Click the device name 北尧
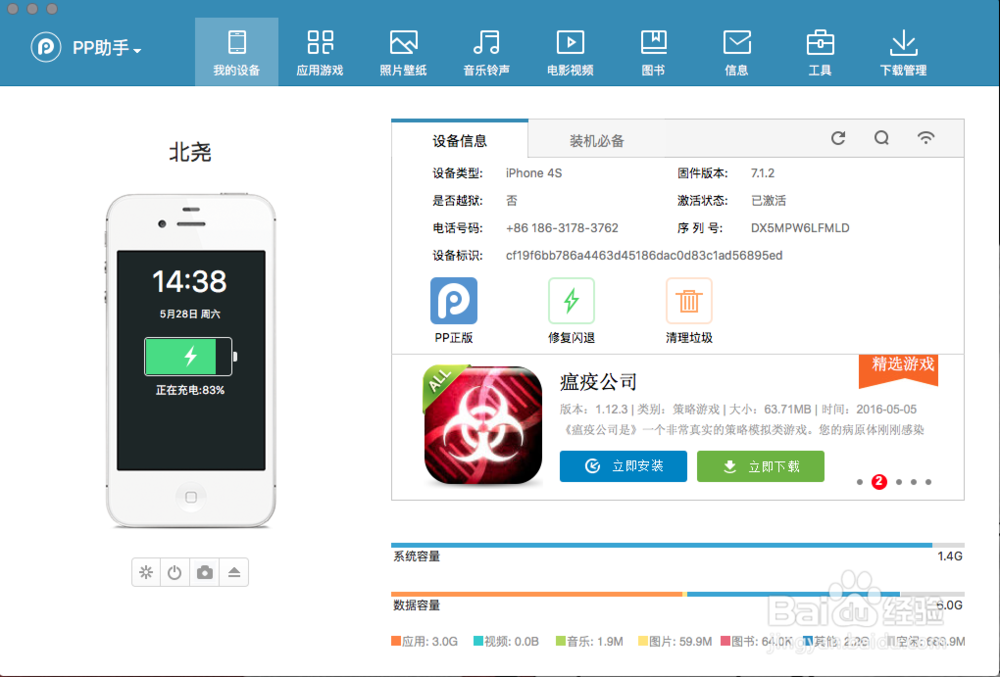This screenshot has height=677, width=1000. coord(190,152)
